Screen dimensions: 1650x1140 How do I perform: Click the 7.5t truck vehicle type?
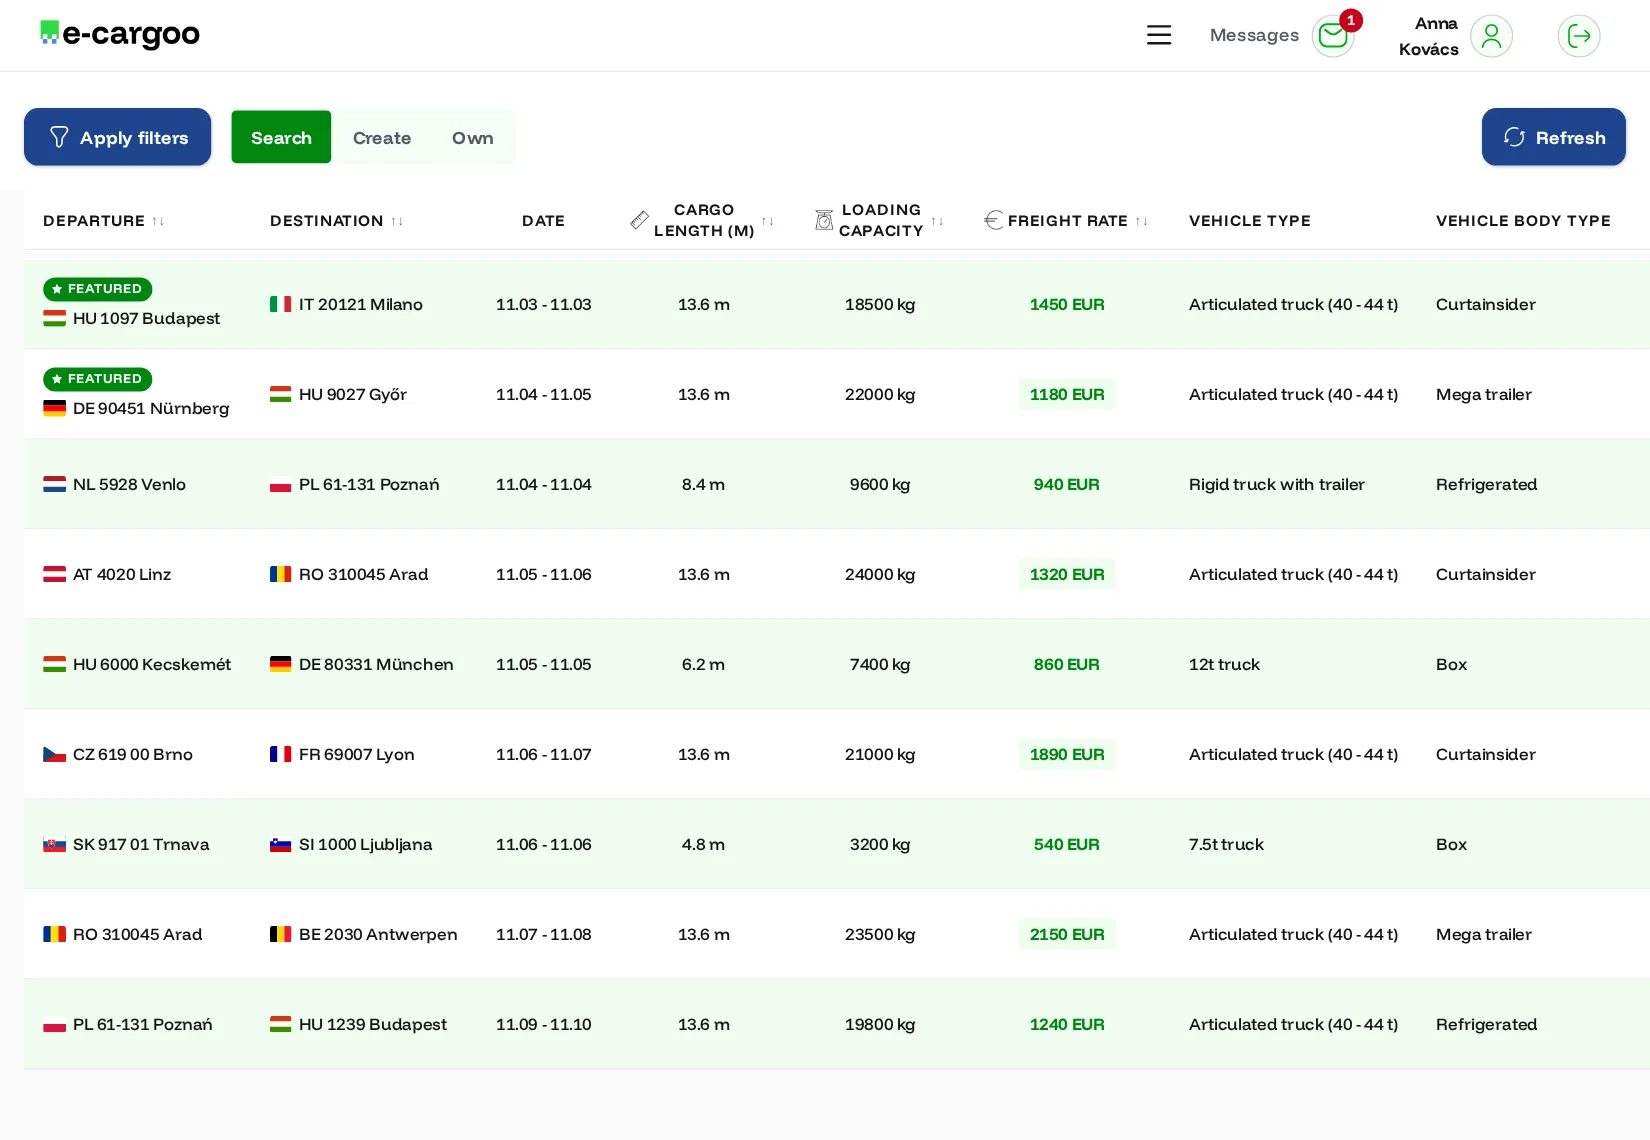[1226, 844]
